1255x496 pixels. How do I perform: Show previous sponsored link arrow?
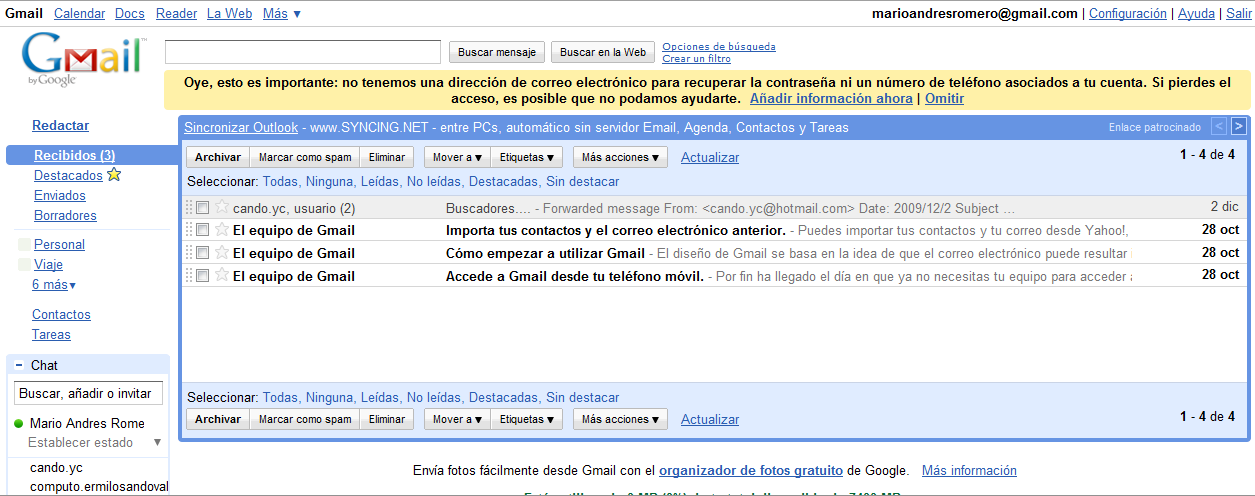[x=1218, y=126]
